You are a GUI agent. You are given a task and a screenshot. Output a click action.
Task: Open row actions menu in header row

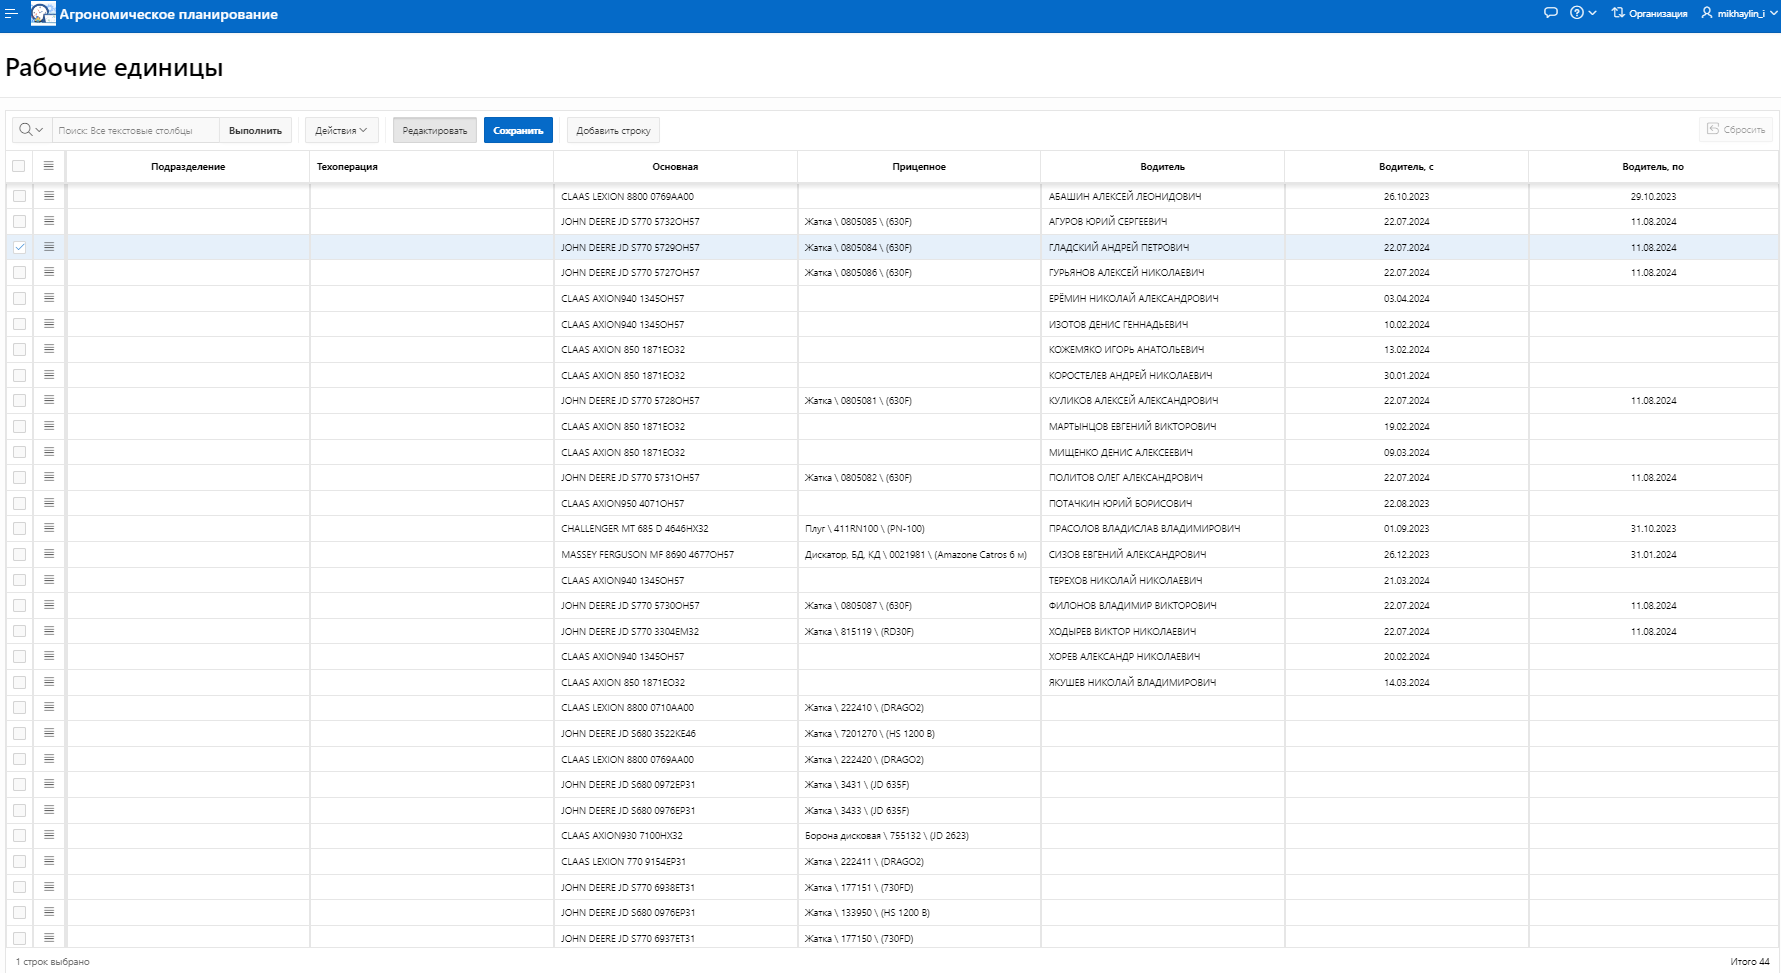pos(48,166)
